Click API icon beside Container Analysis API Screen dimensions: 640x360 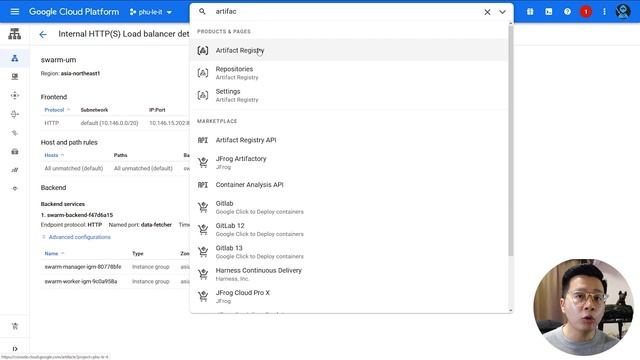(x=203, y=185)
